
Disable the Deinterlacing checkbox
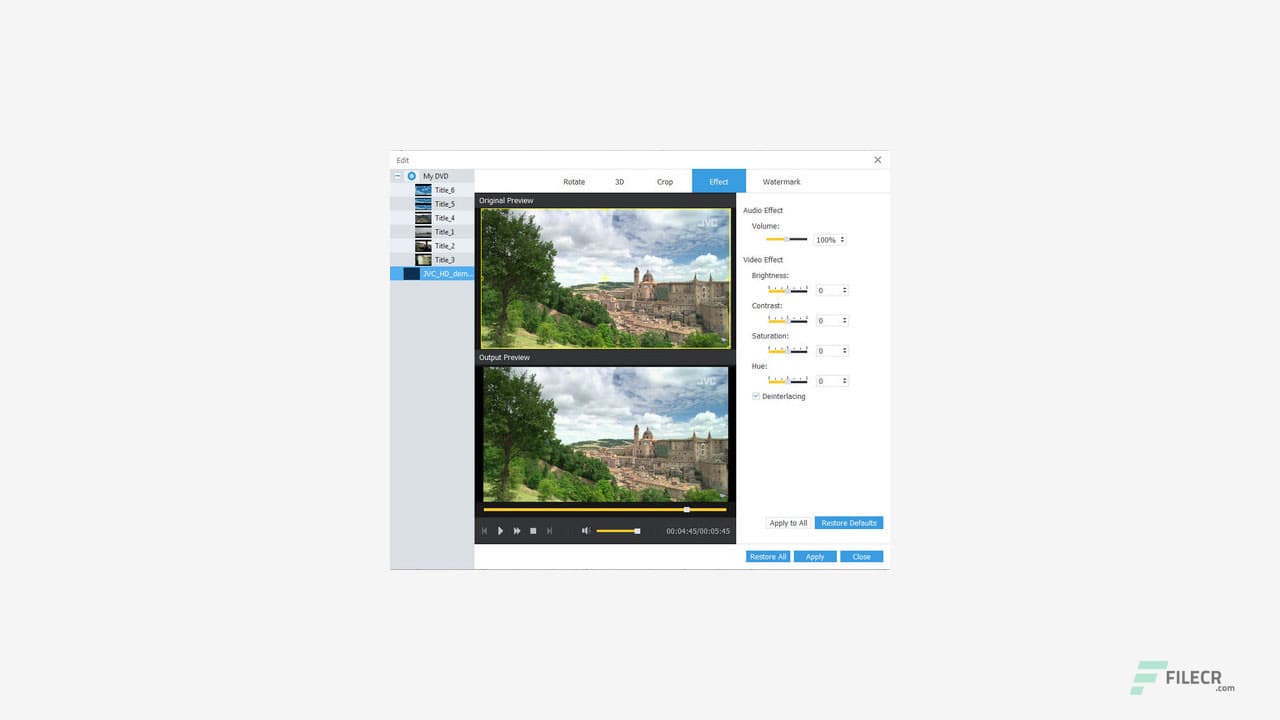click(x=756, y=396)
